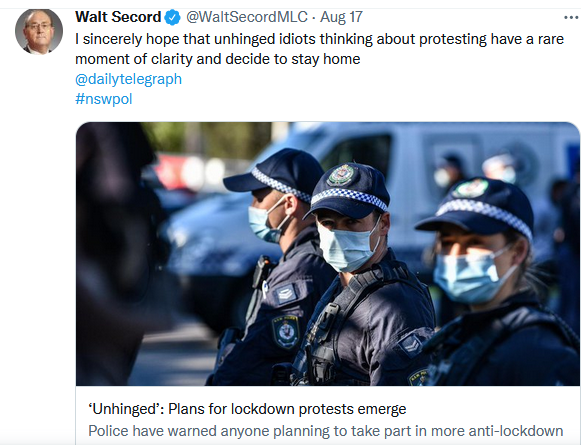Click the tweet line starting 'I sincerely hope'

point(319,39)
